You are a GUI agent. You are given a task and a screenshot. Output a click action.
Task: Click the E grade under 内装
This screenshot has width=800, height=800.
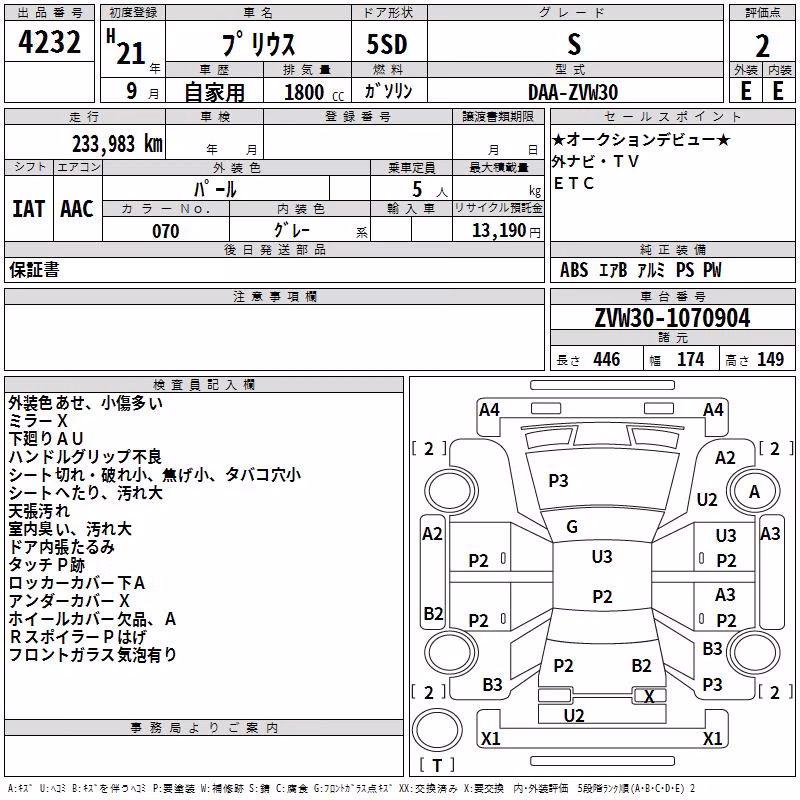click(x=778, y=91)
